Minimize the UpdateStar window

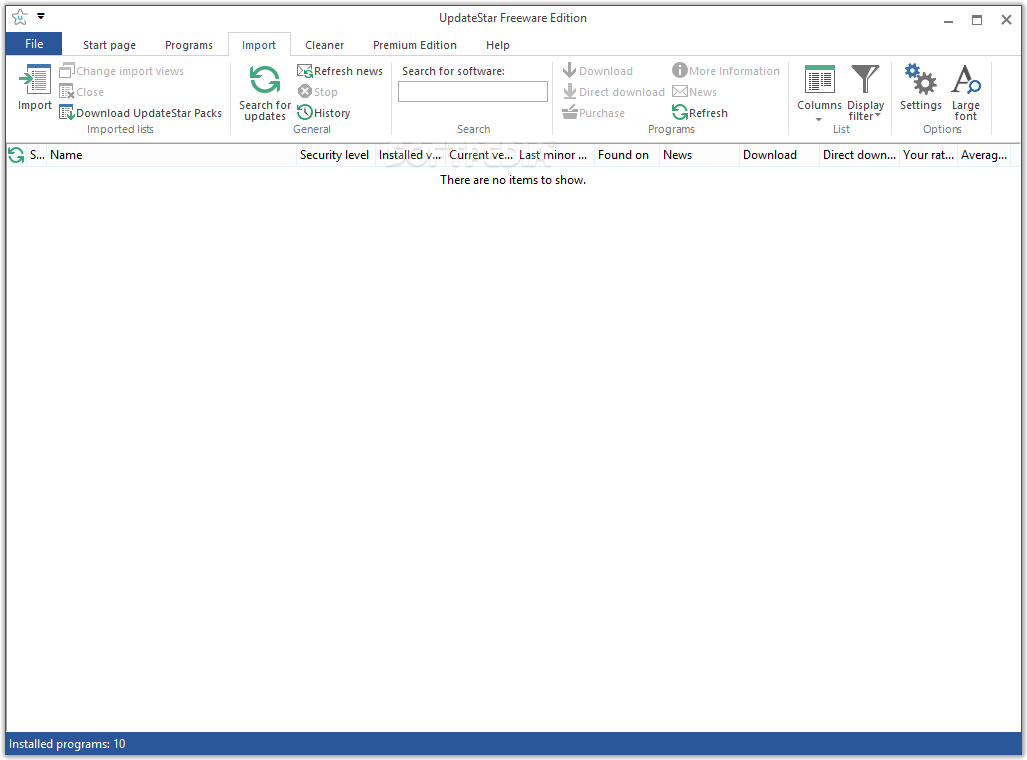tap(948, 20)
